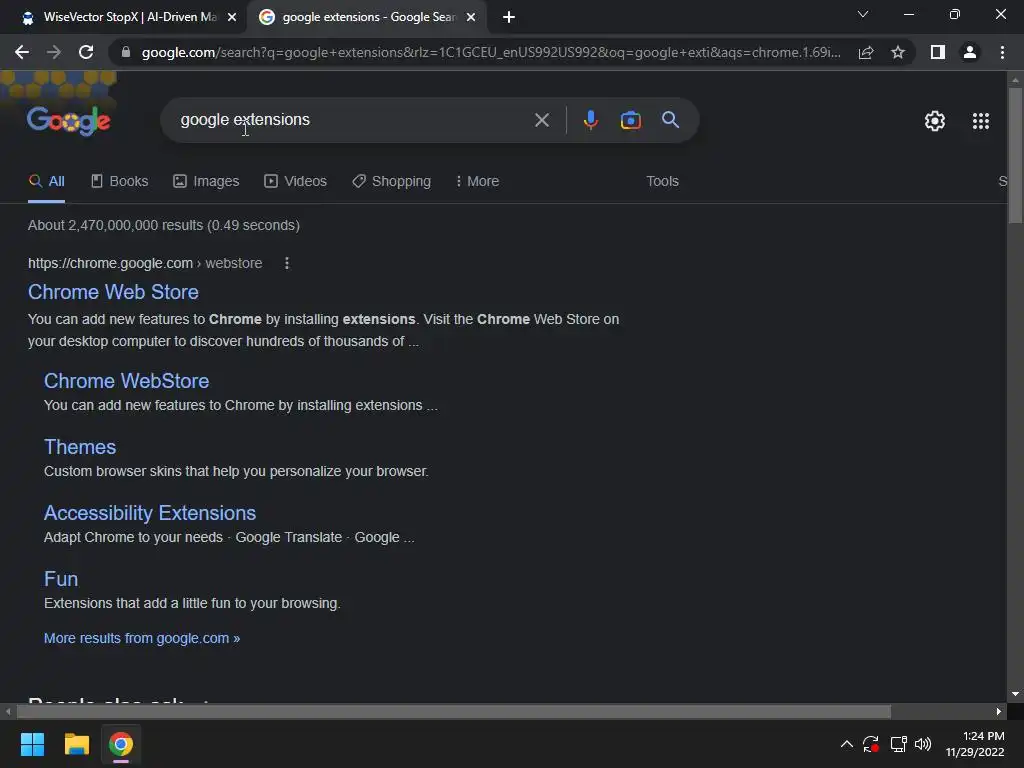This screenshot has width=1024, height=768.
Task: Close the google extensions search tab
Action: point(471,18)
